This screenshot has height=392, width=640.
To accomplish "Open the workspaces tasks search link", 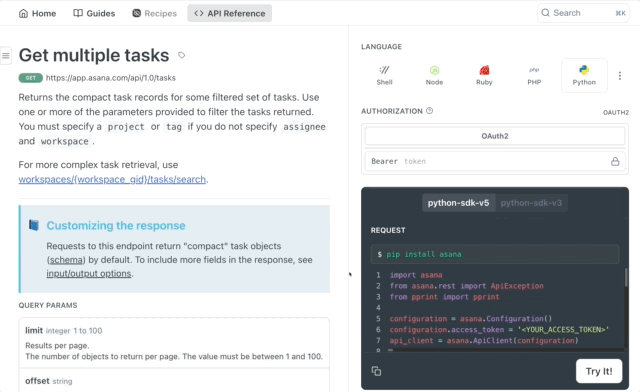I will (x=112, y=179).
